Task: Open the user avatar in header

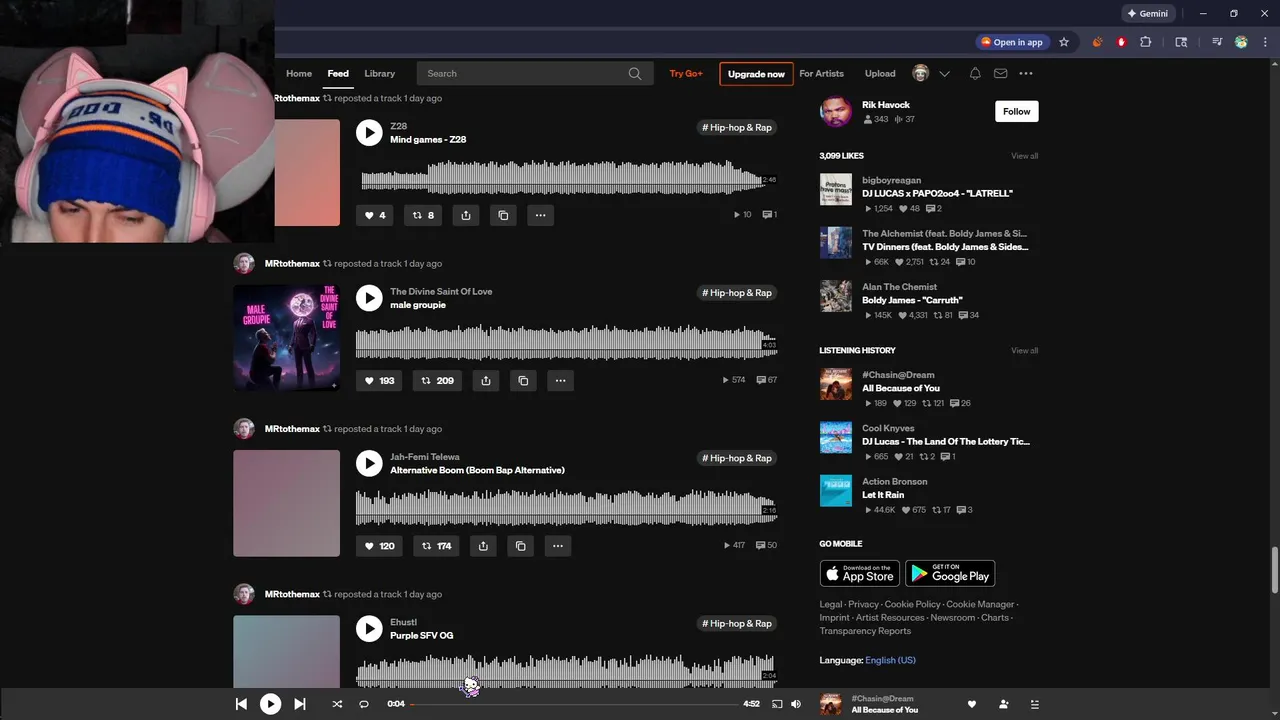Action: pyautogui.click(x=921, y=73)
